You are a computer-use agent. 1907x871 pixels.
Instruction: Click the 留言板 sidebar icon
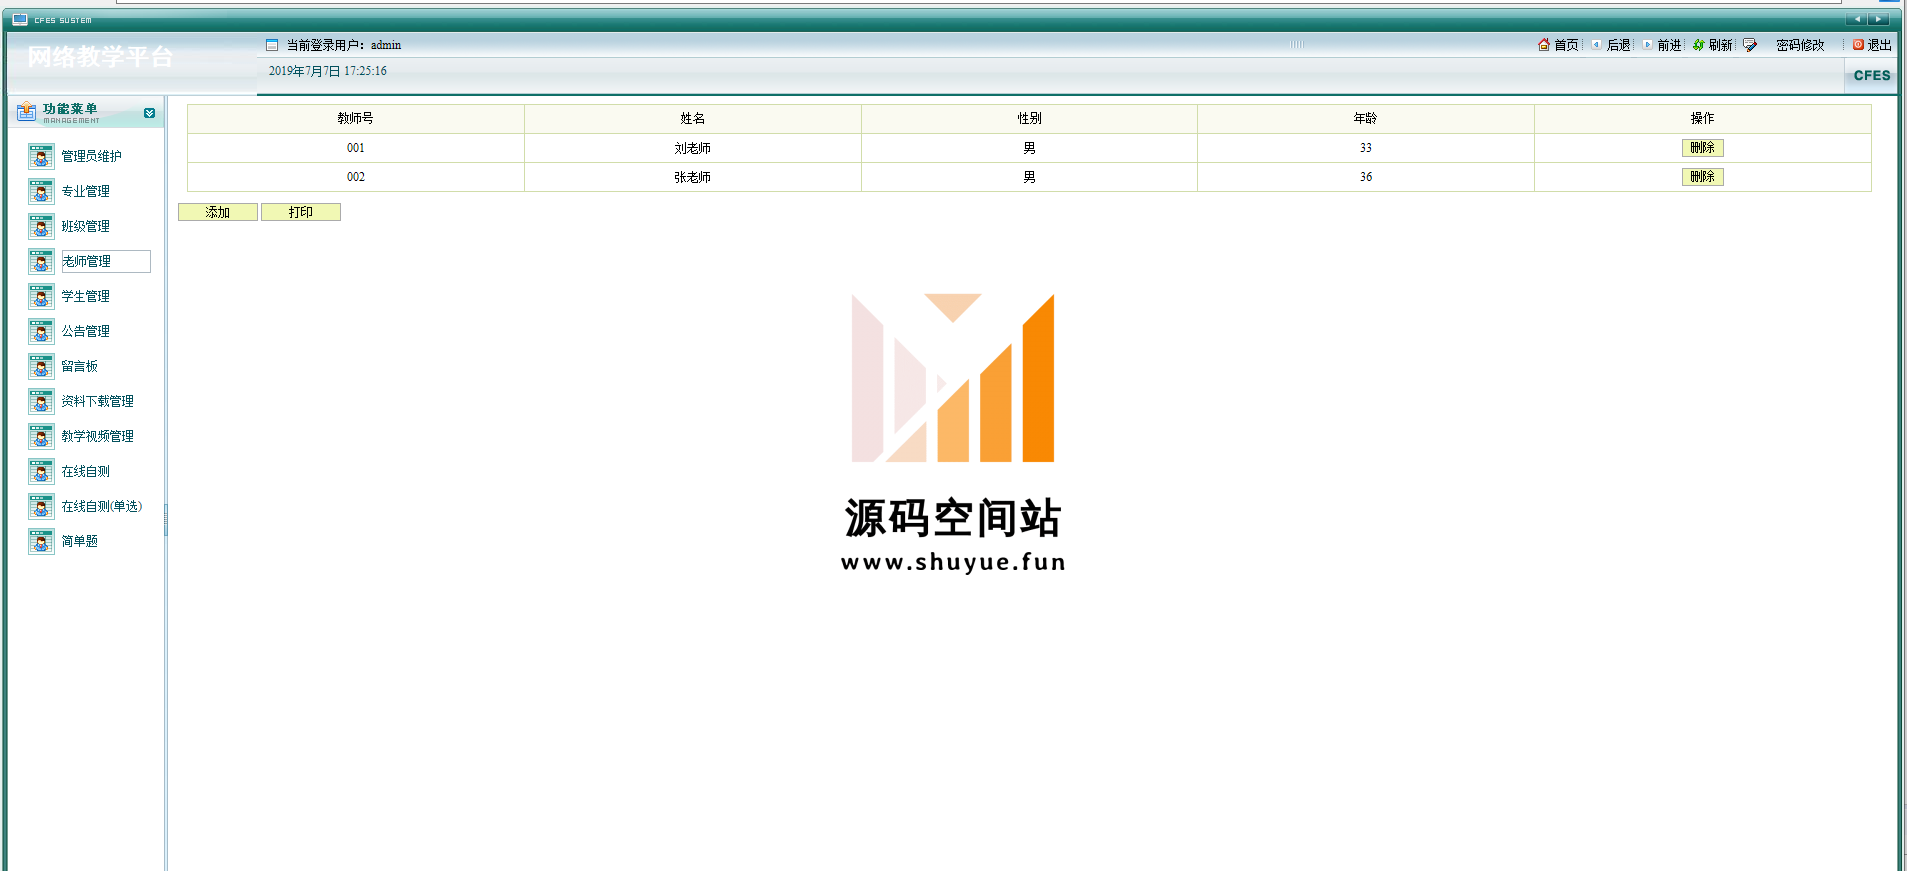click(x=41, y=367)
